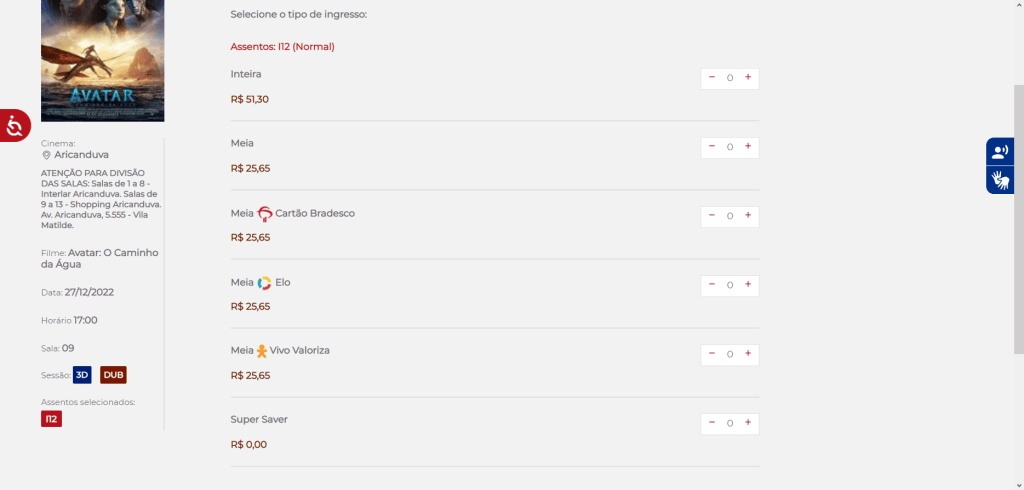This screenshot has width=1024, height=490.
Task: Click the Elo logo icon
Action: coord(264,283)
